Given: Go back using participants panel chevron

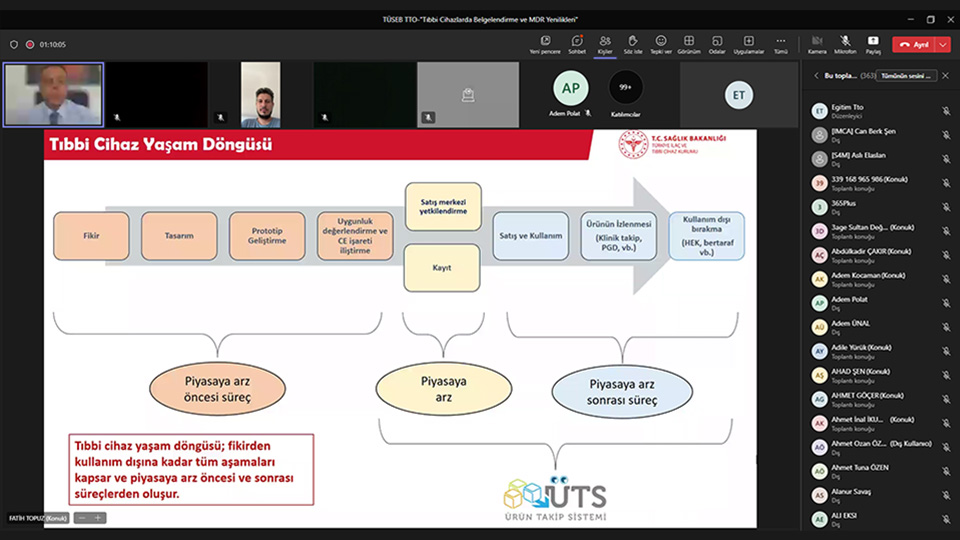Looking at the screenshot, I should click(816, 76).
